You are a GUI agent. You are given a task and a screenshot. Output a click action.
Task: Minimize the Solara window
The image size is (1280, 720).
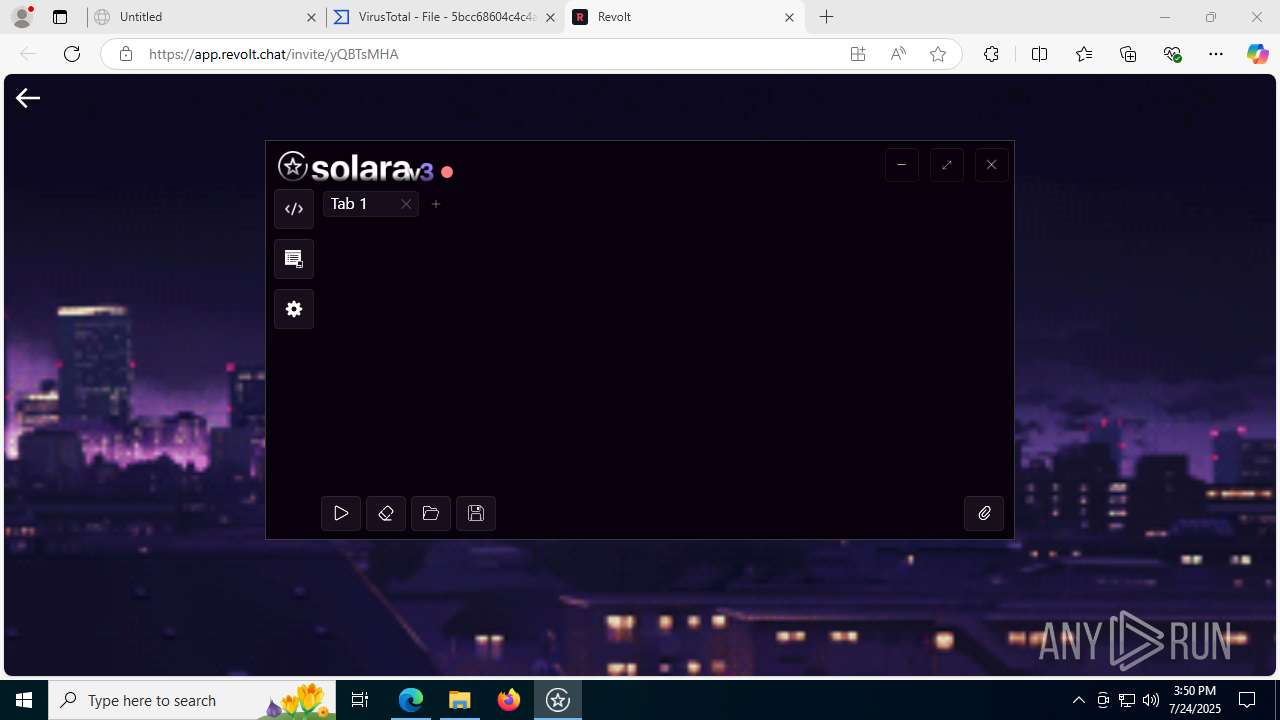[902, 165]
